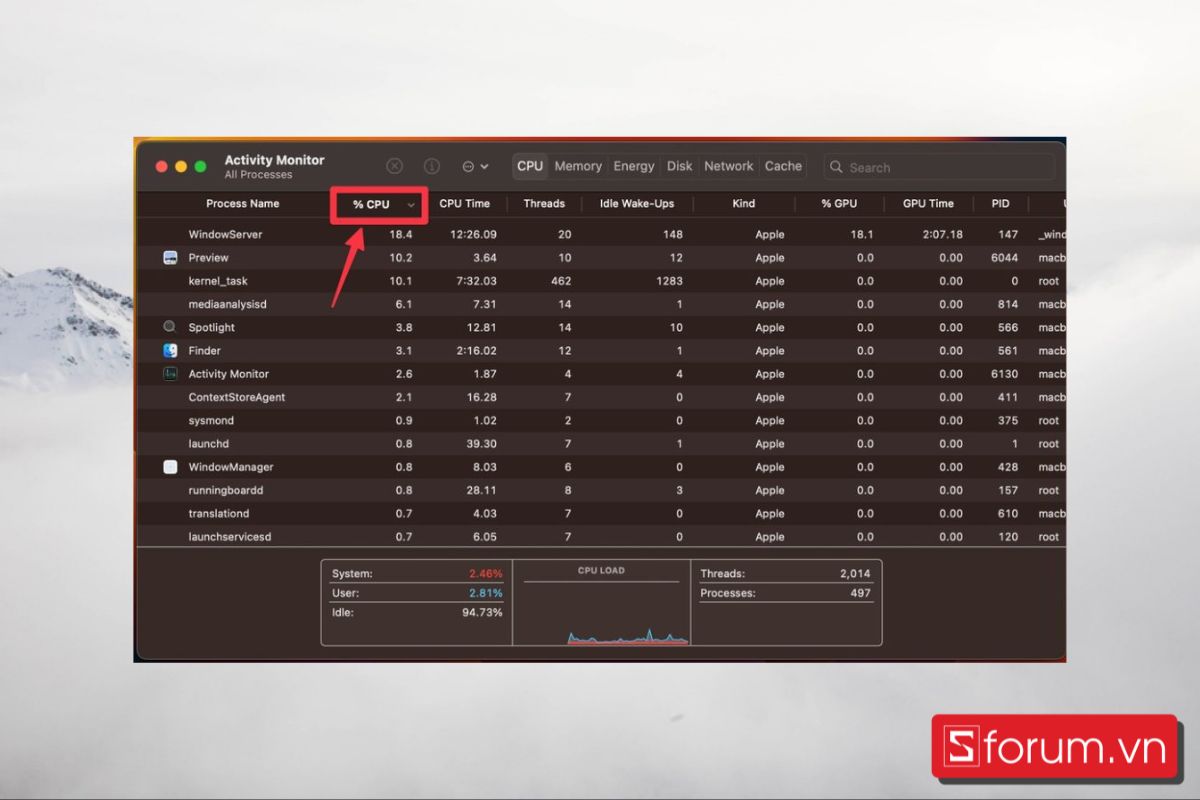1200x800 pixels.
Task: Click the Activity Monitor icon in the process list
Action: point(170,373)
